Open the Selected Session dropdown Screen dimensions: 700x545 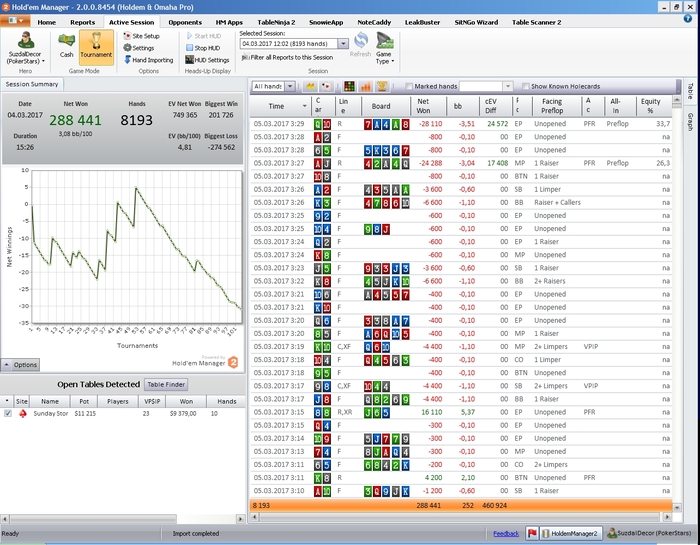pyautogui.click(x=343, y=44)
